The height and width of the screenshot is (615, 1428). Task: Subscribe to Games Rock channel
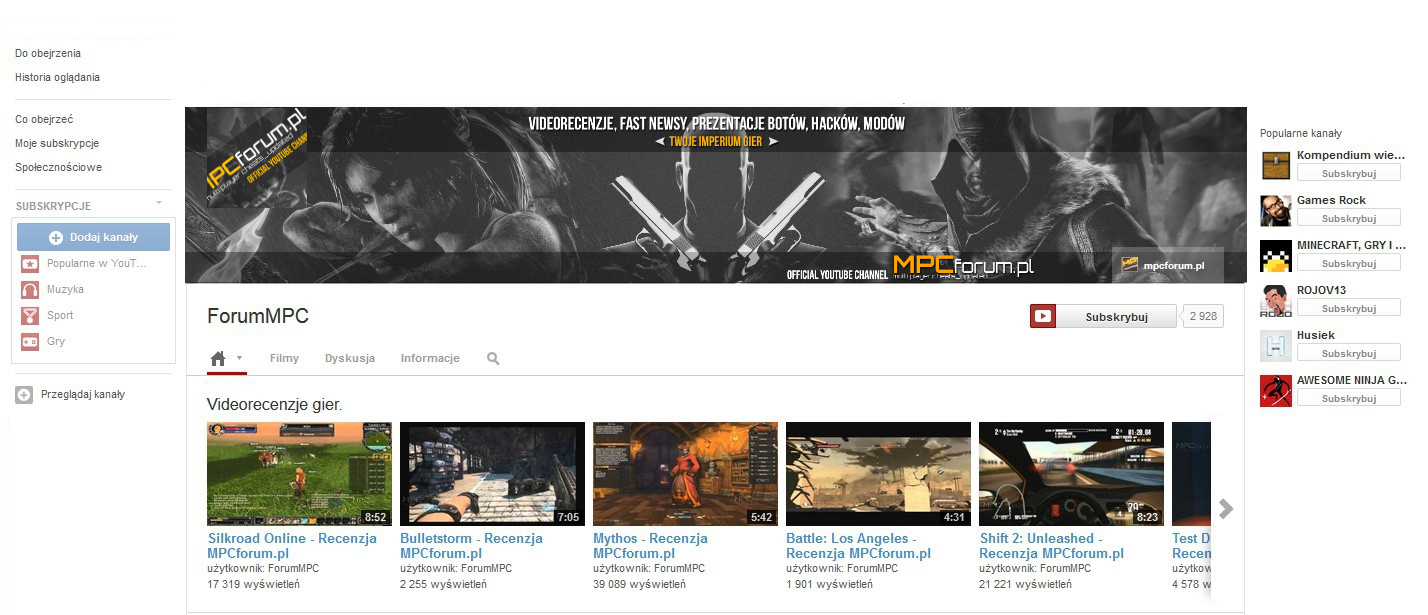click(1348, 218)
